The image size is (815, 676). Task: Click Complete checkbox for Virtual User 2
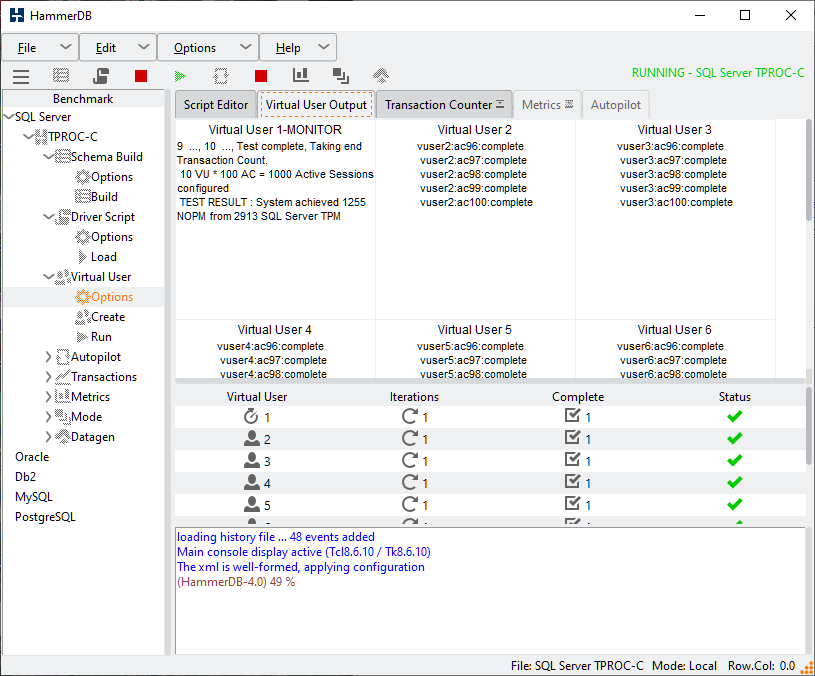pos(572,439)
